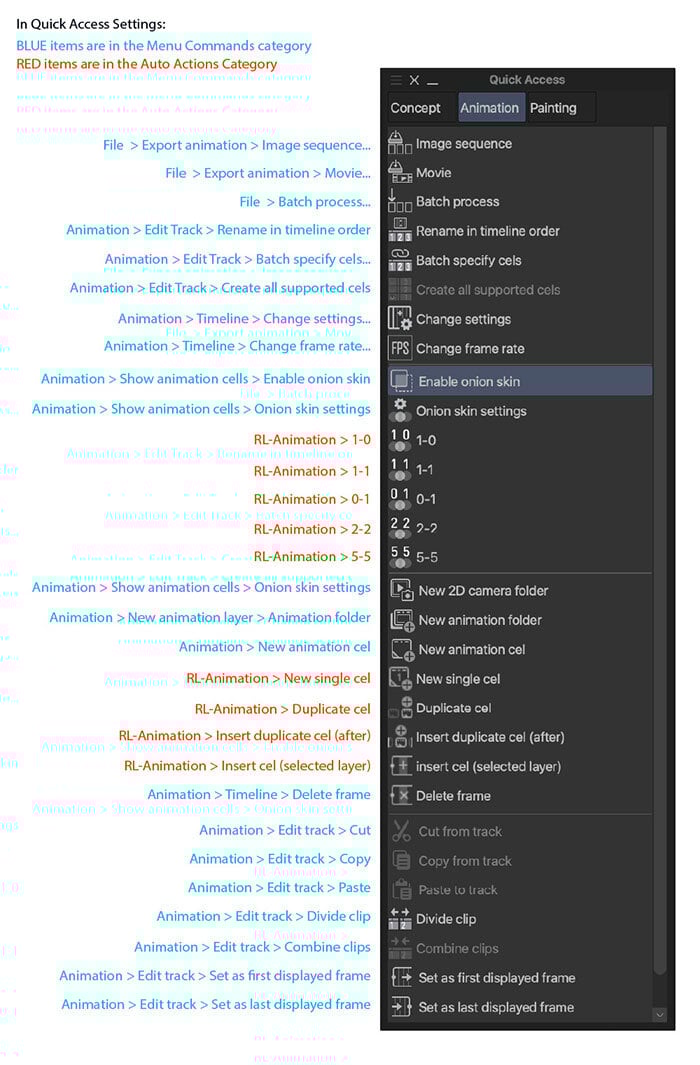Click the "Delete frame" label

[453, 795]
